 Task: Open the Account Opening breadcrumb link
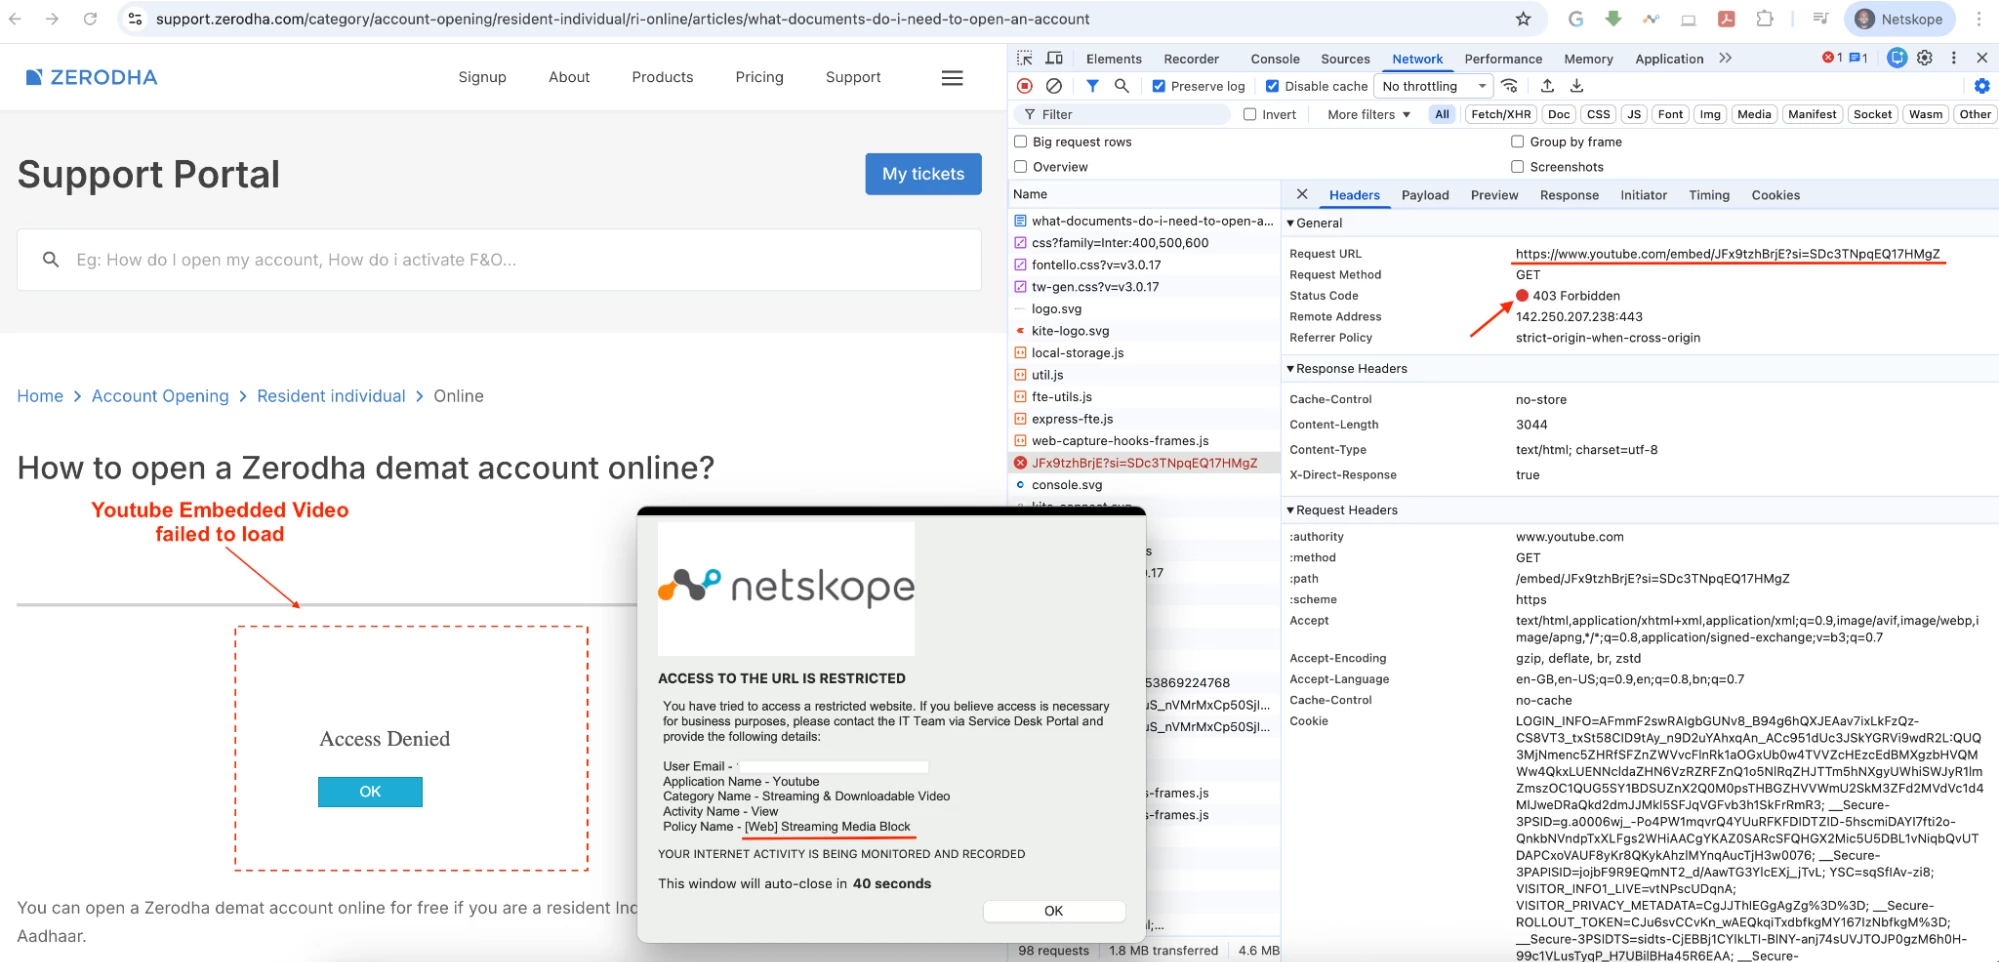[x=160, y=396]
